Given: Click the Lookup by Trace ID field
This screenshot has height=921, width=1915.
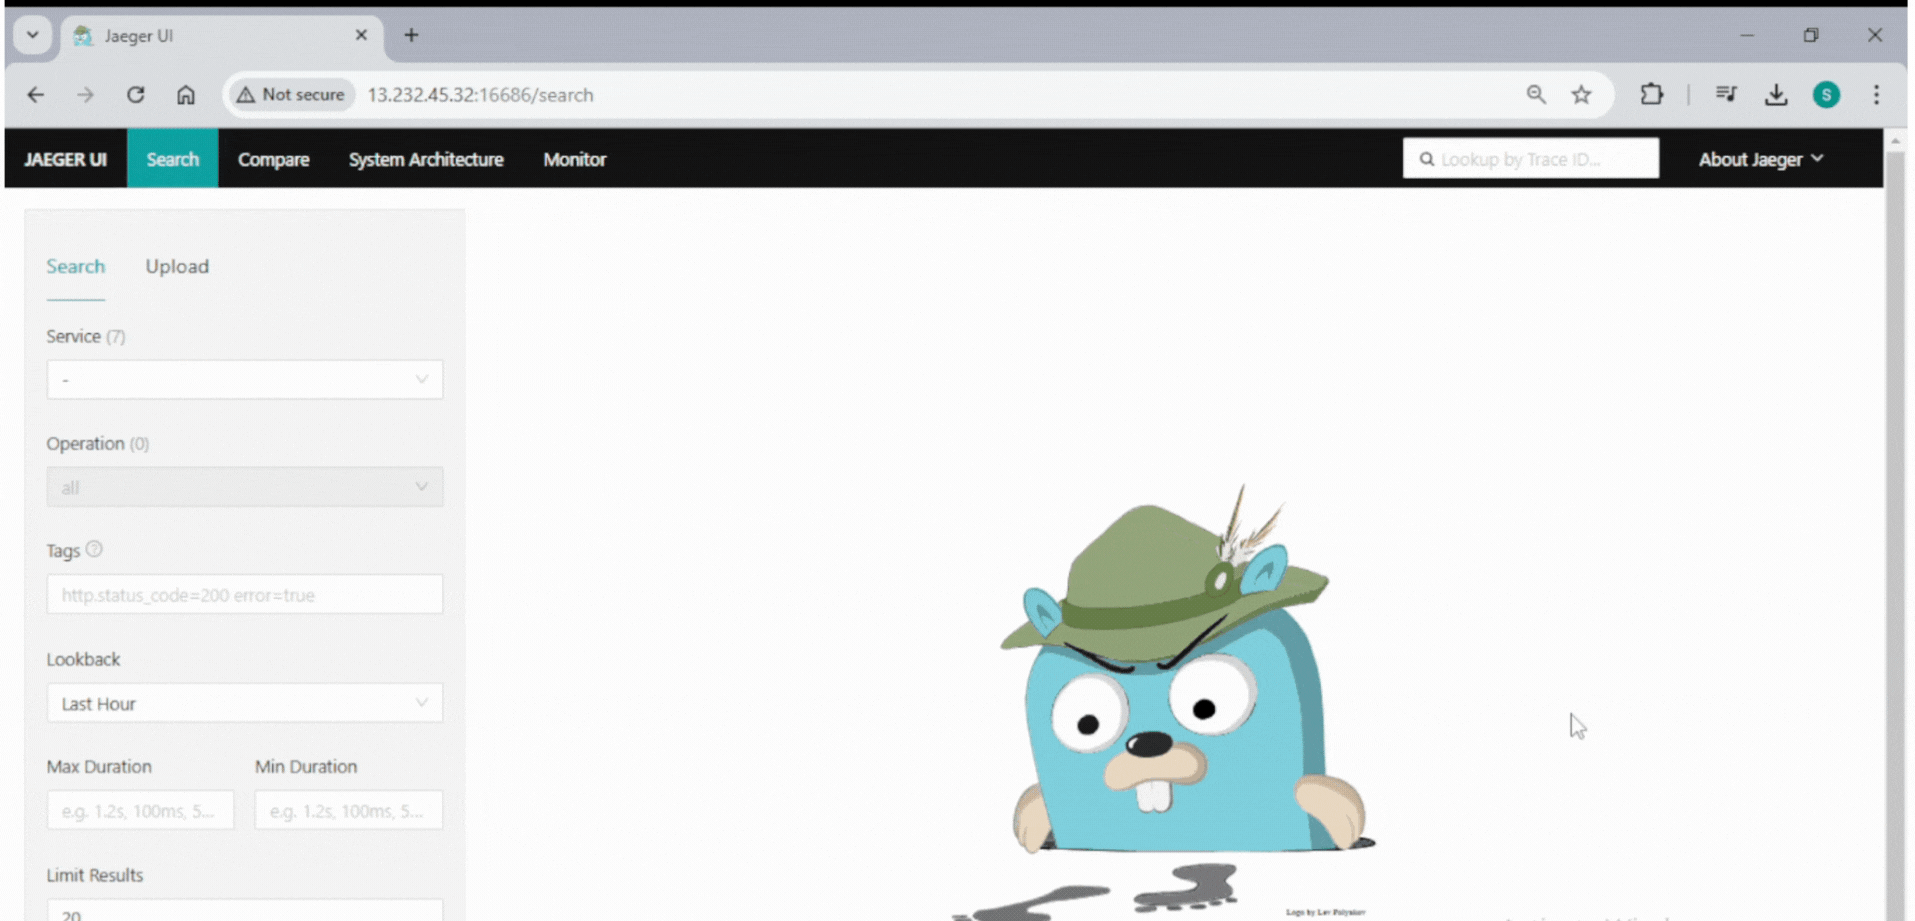Looking at the screenshot, I should pyautogui.click(x=1540, y=159).
